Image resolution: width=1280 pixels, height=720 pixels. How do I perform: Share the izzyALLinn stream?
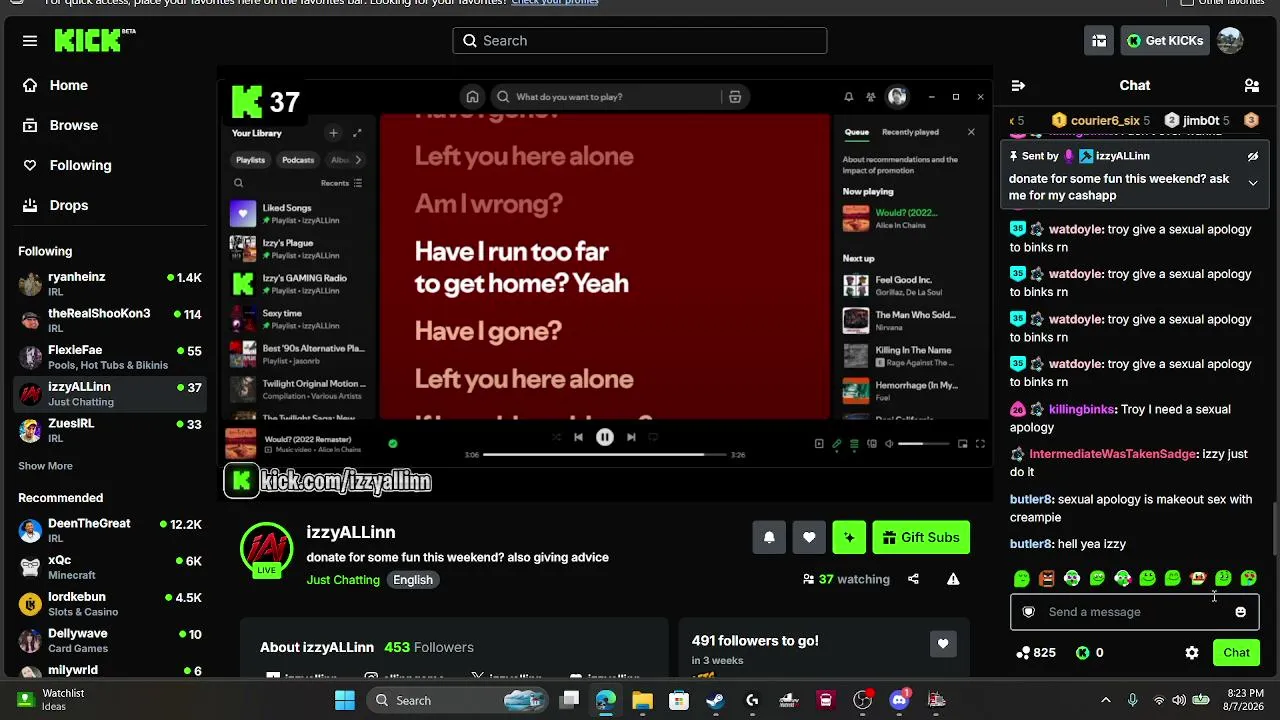(x=913, y=579)
